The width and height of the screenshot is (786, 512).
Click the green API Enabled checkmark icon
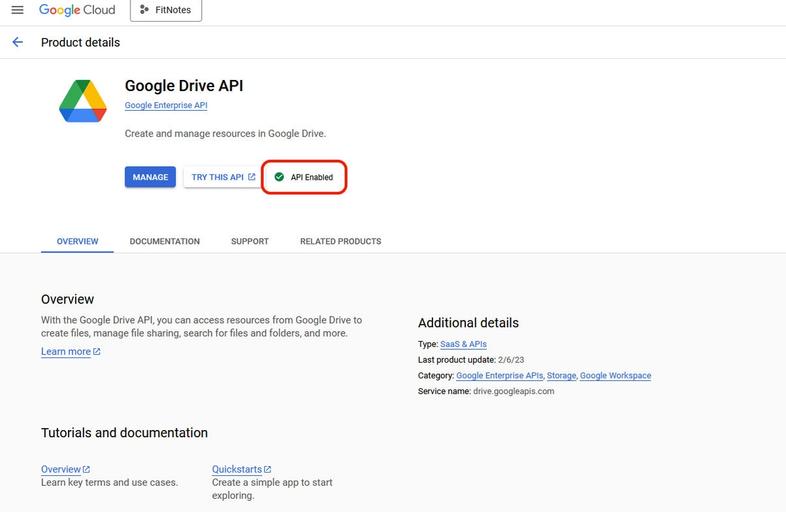pos(279,177)
